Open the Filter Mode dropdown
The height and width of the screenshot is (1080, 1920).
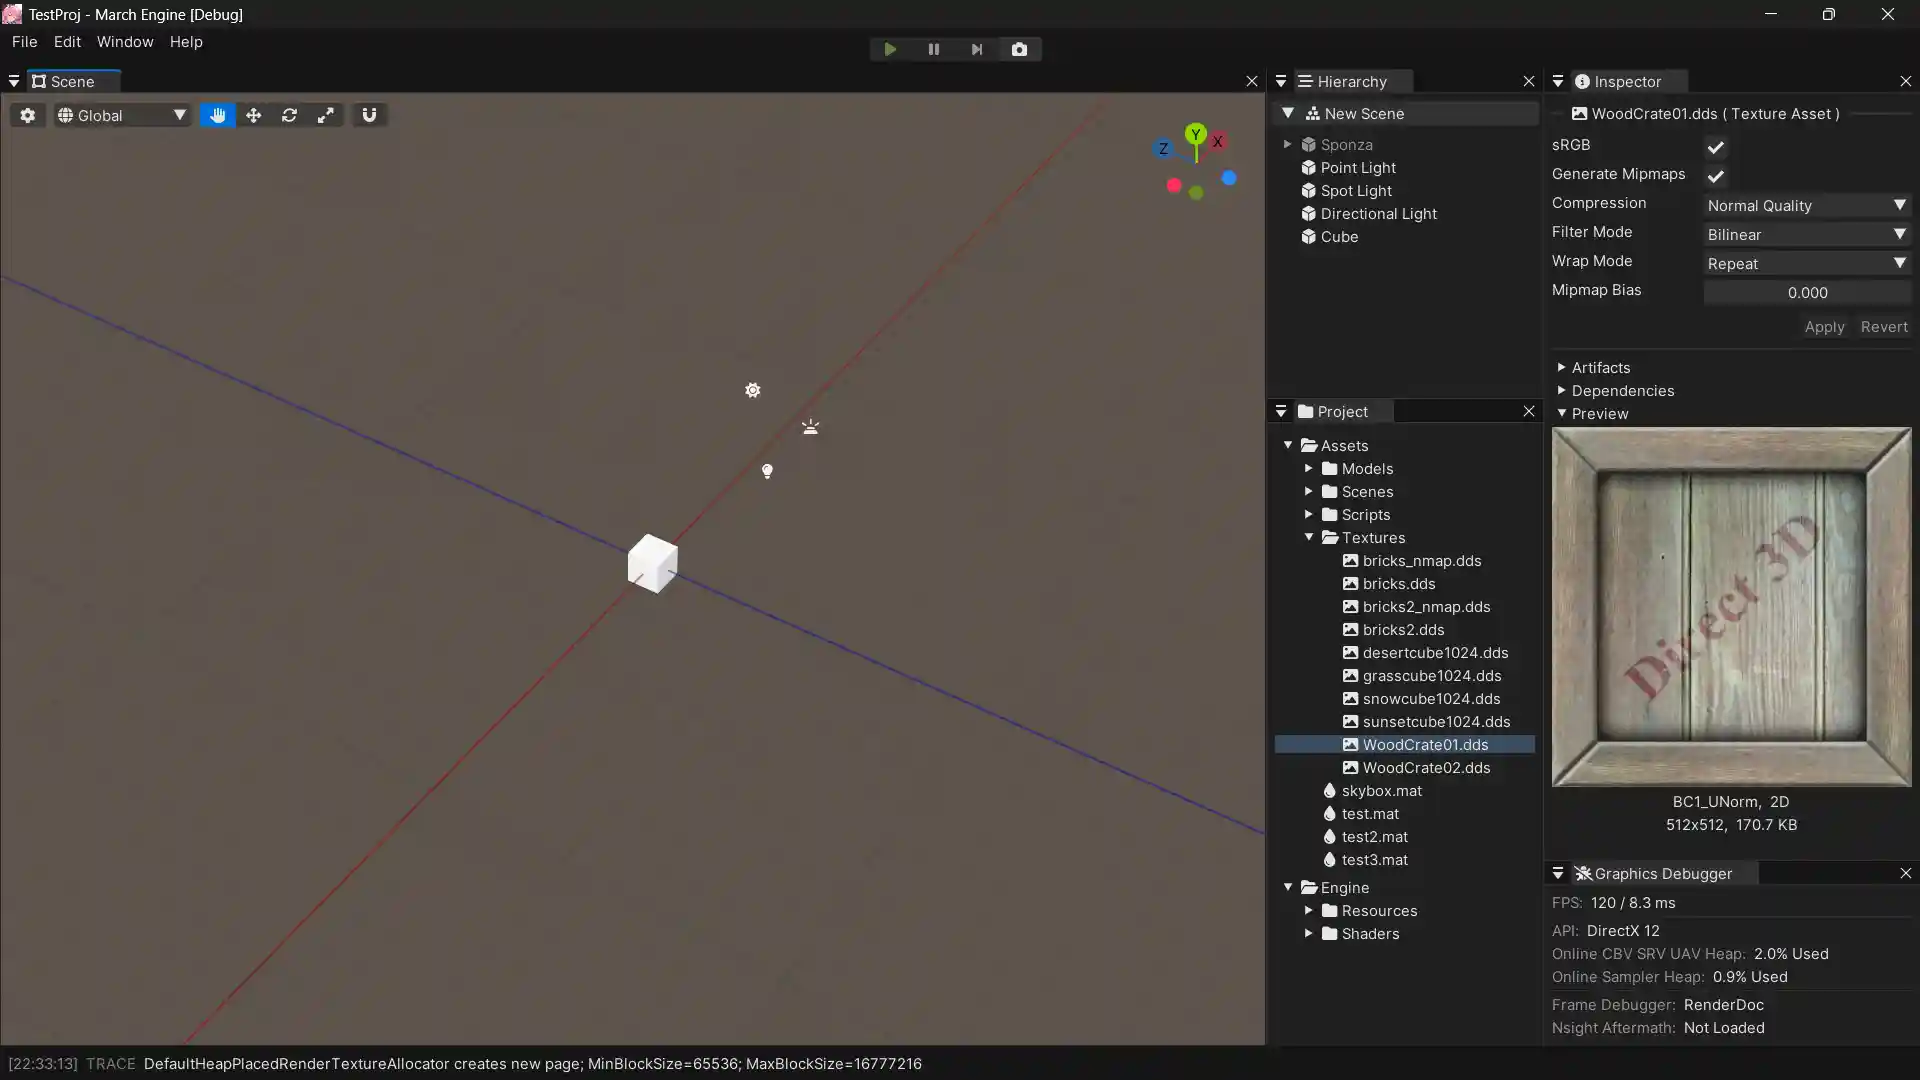[1806, 234]
